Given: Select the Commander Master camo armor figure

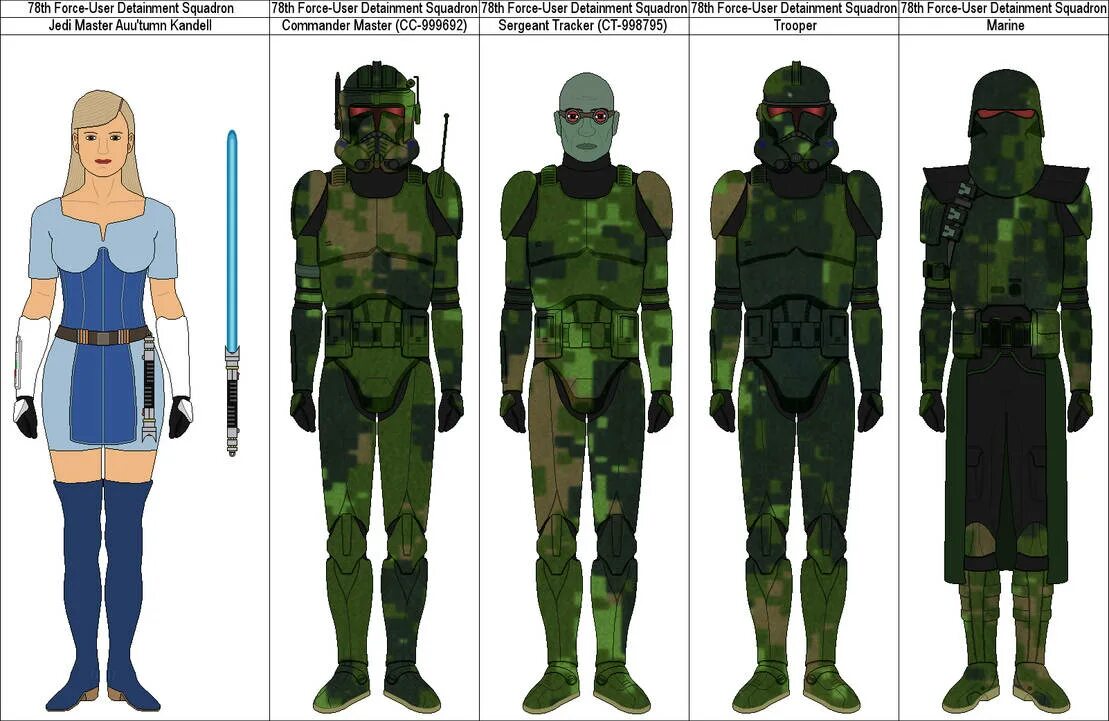Looking at the screenshot, I should coord(376,388).
